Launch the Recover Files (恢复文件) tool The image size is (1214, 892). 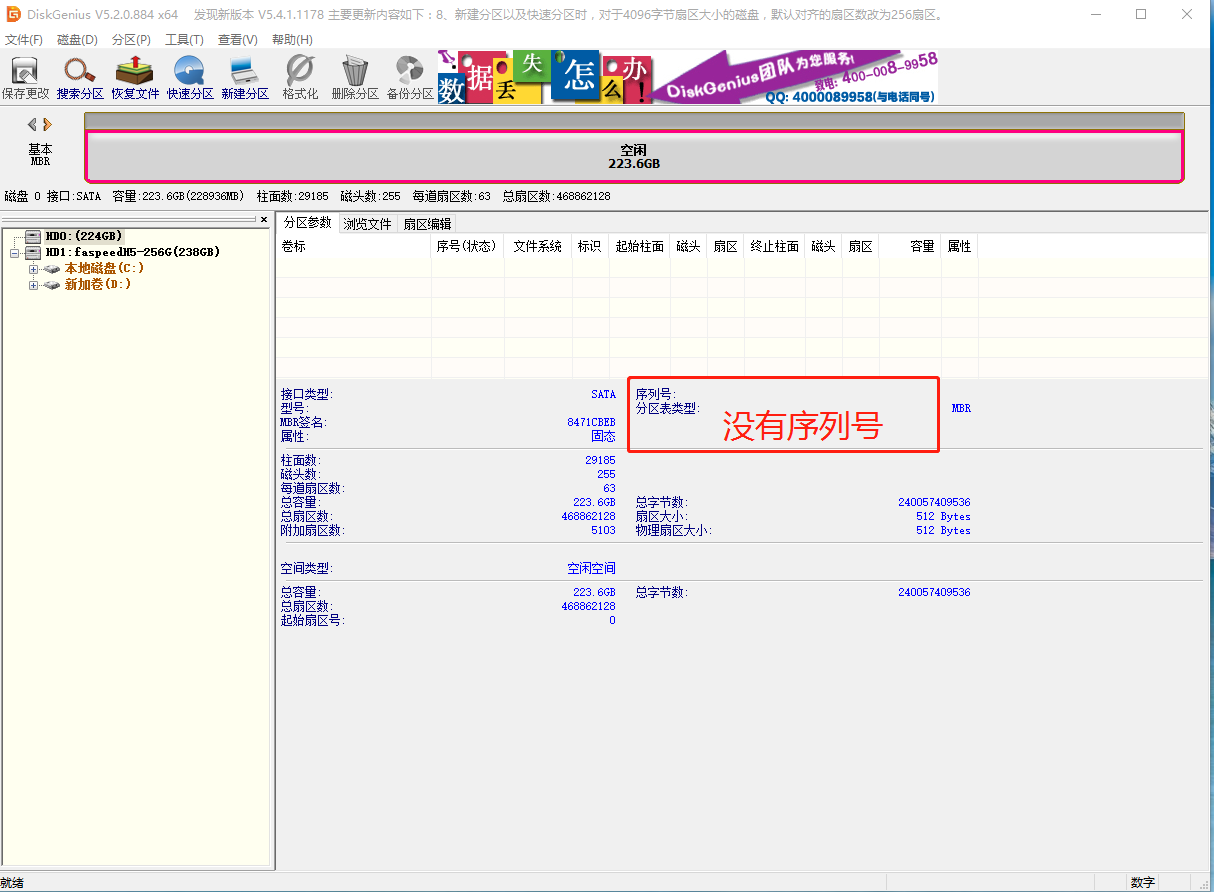pyautogui.click(x=135, y=79)
